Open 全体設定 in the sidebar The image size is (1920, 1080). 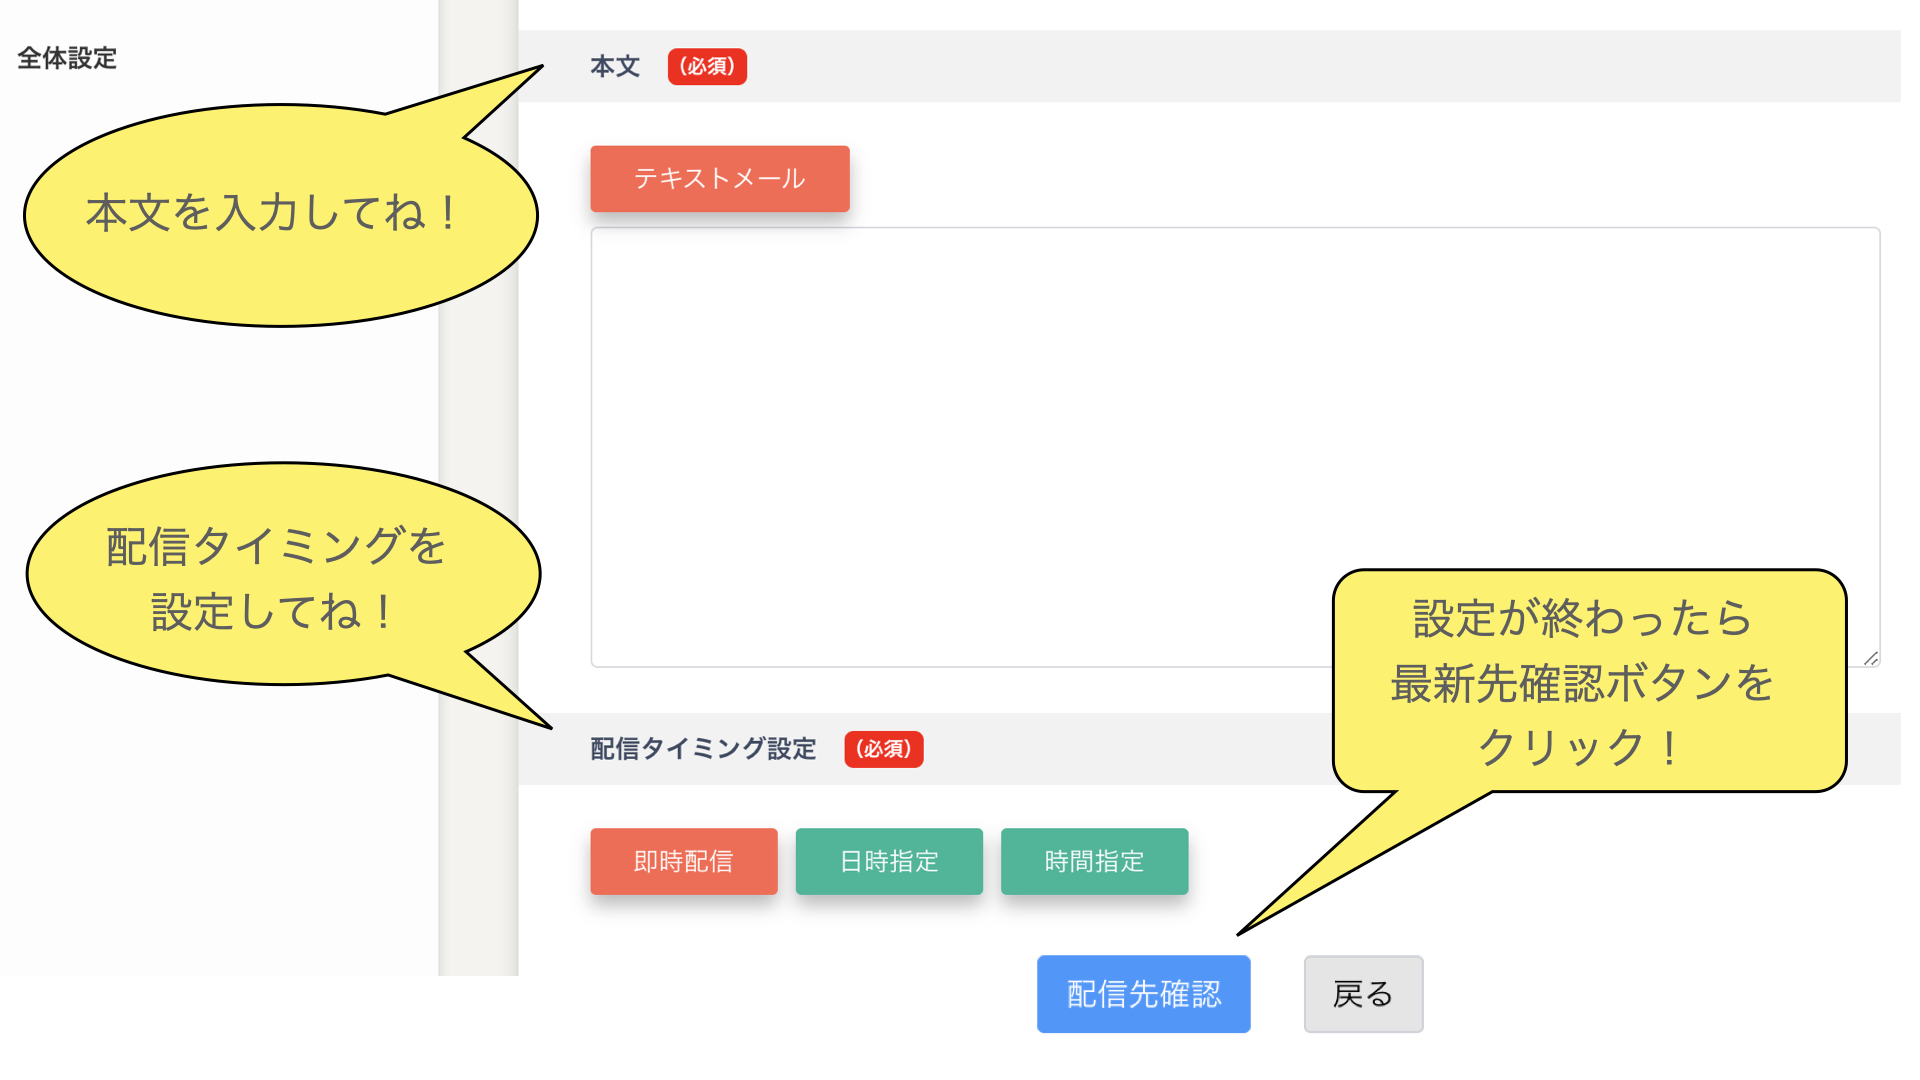[x=67, y=58]
